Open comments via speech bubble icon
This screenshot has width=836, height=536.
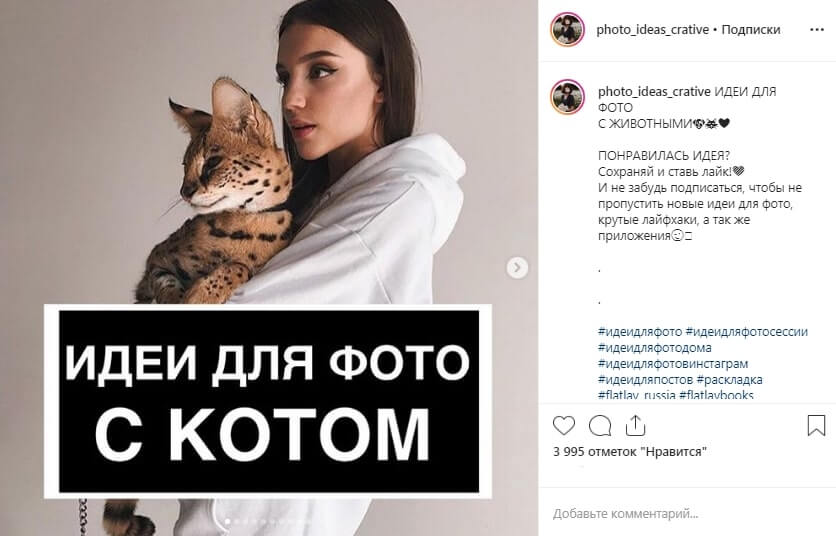600,426
